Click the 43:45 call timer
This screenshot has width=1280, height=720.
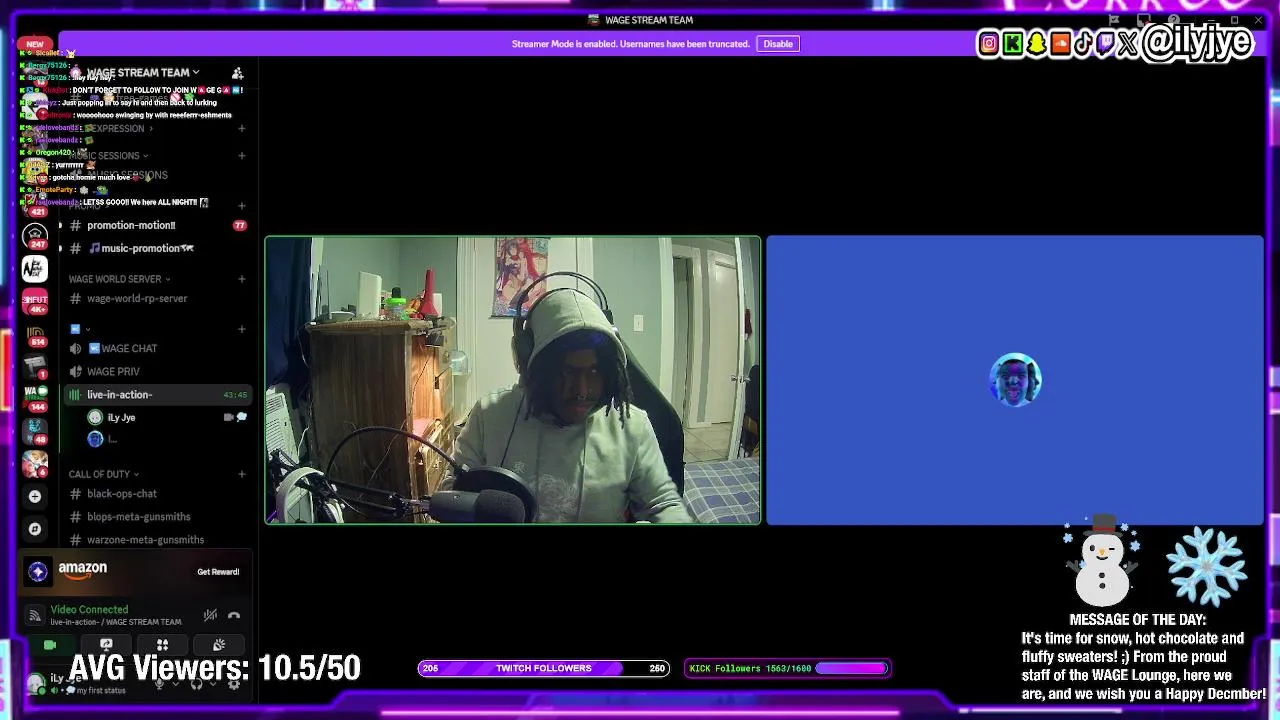click(235, 394)
